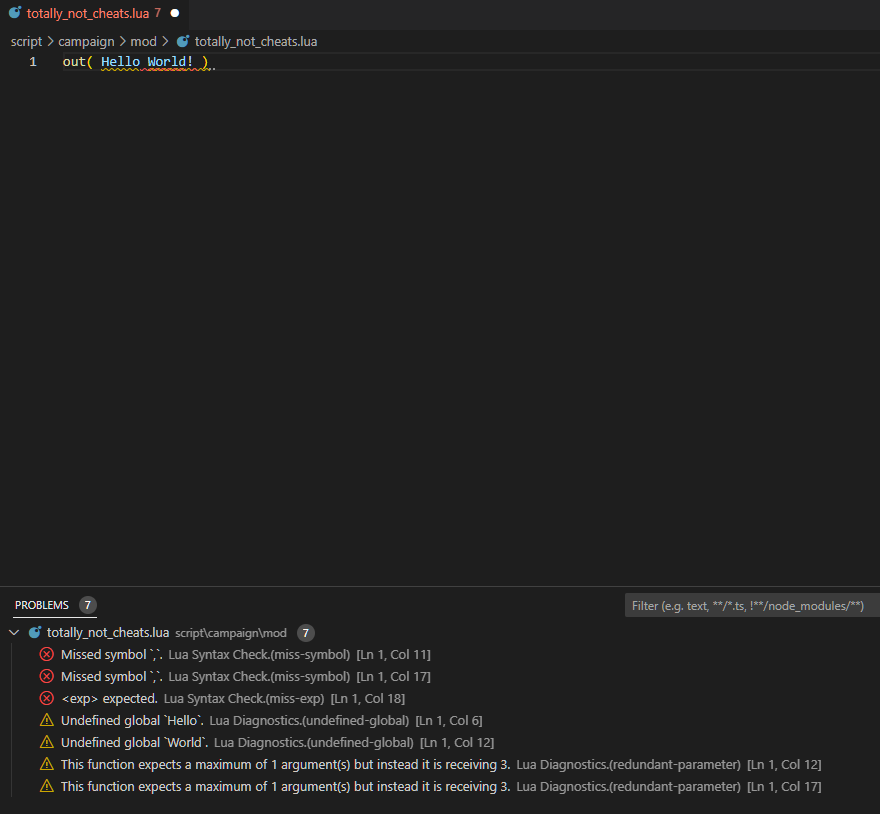Click the Lua file icon in the breadcrumb
The height and width of the screenshot is (814, 880).
coord(183,41)
